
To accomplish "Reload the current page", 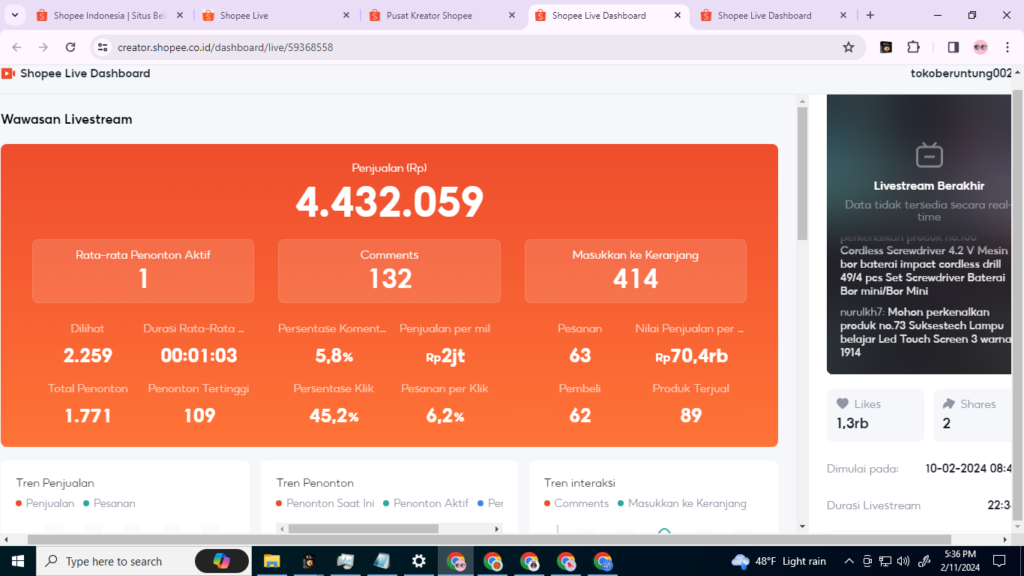I will pos(71,47).
